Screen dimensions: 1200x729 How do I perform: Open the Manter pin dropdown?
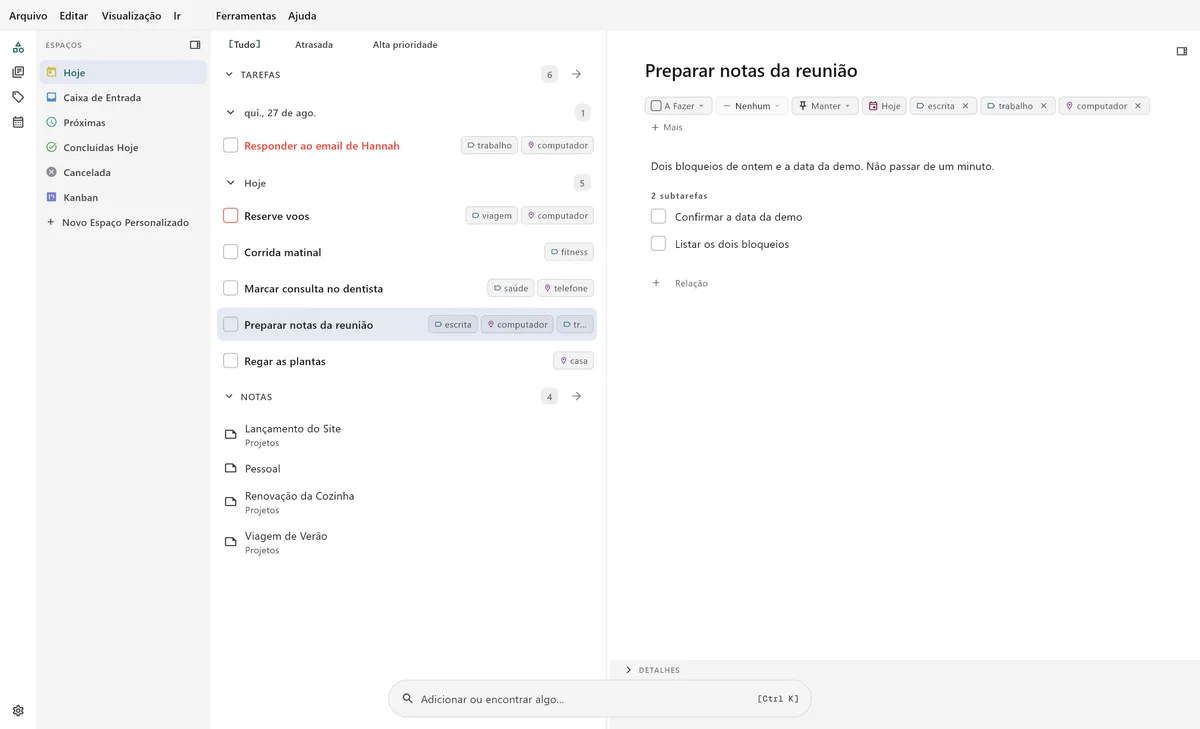825,106
